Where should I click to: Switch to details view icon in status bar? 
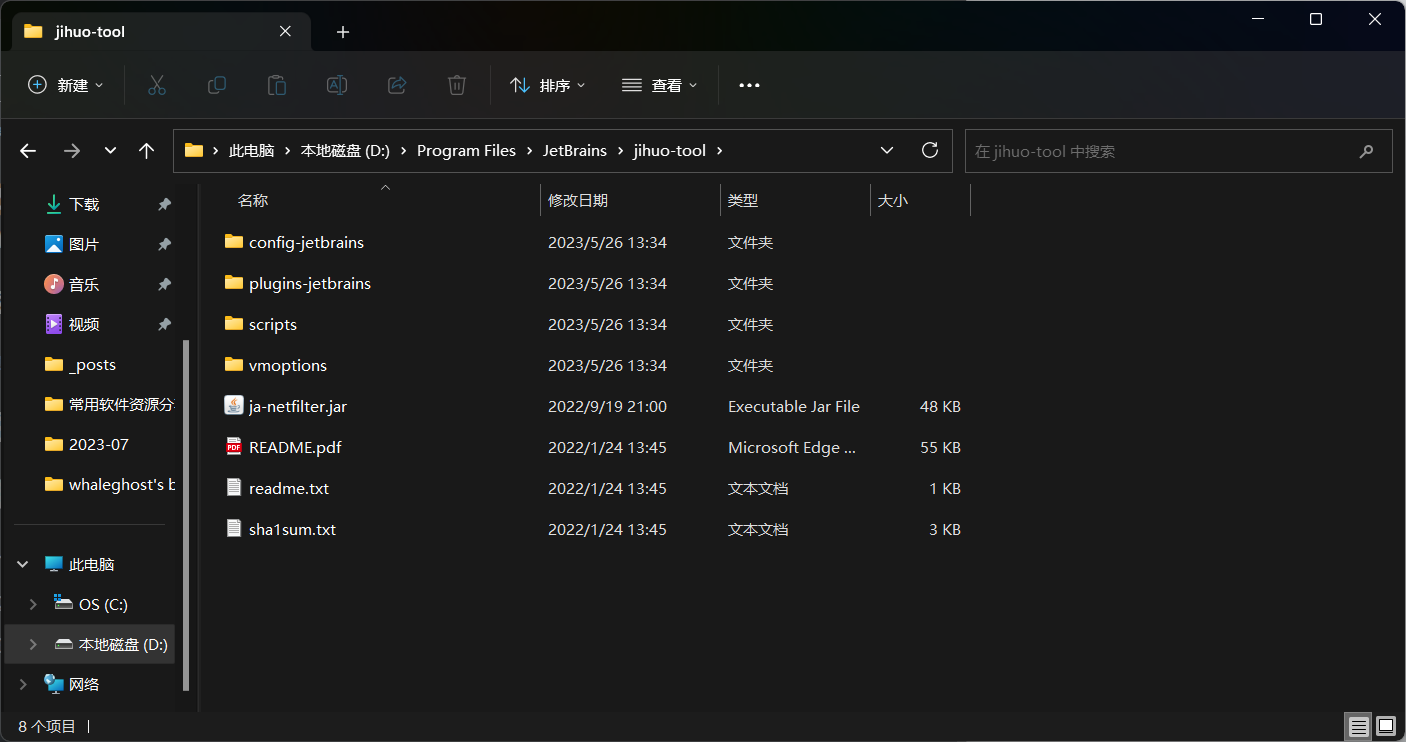(1358, 726)
